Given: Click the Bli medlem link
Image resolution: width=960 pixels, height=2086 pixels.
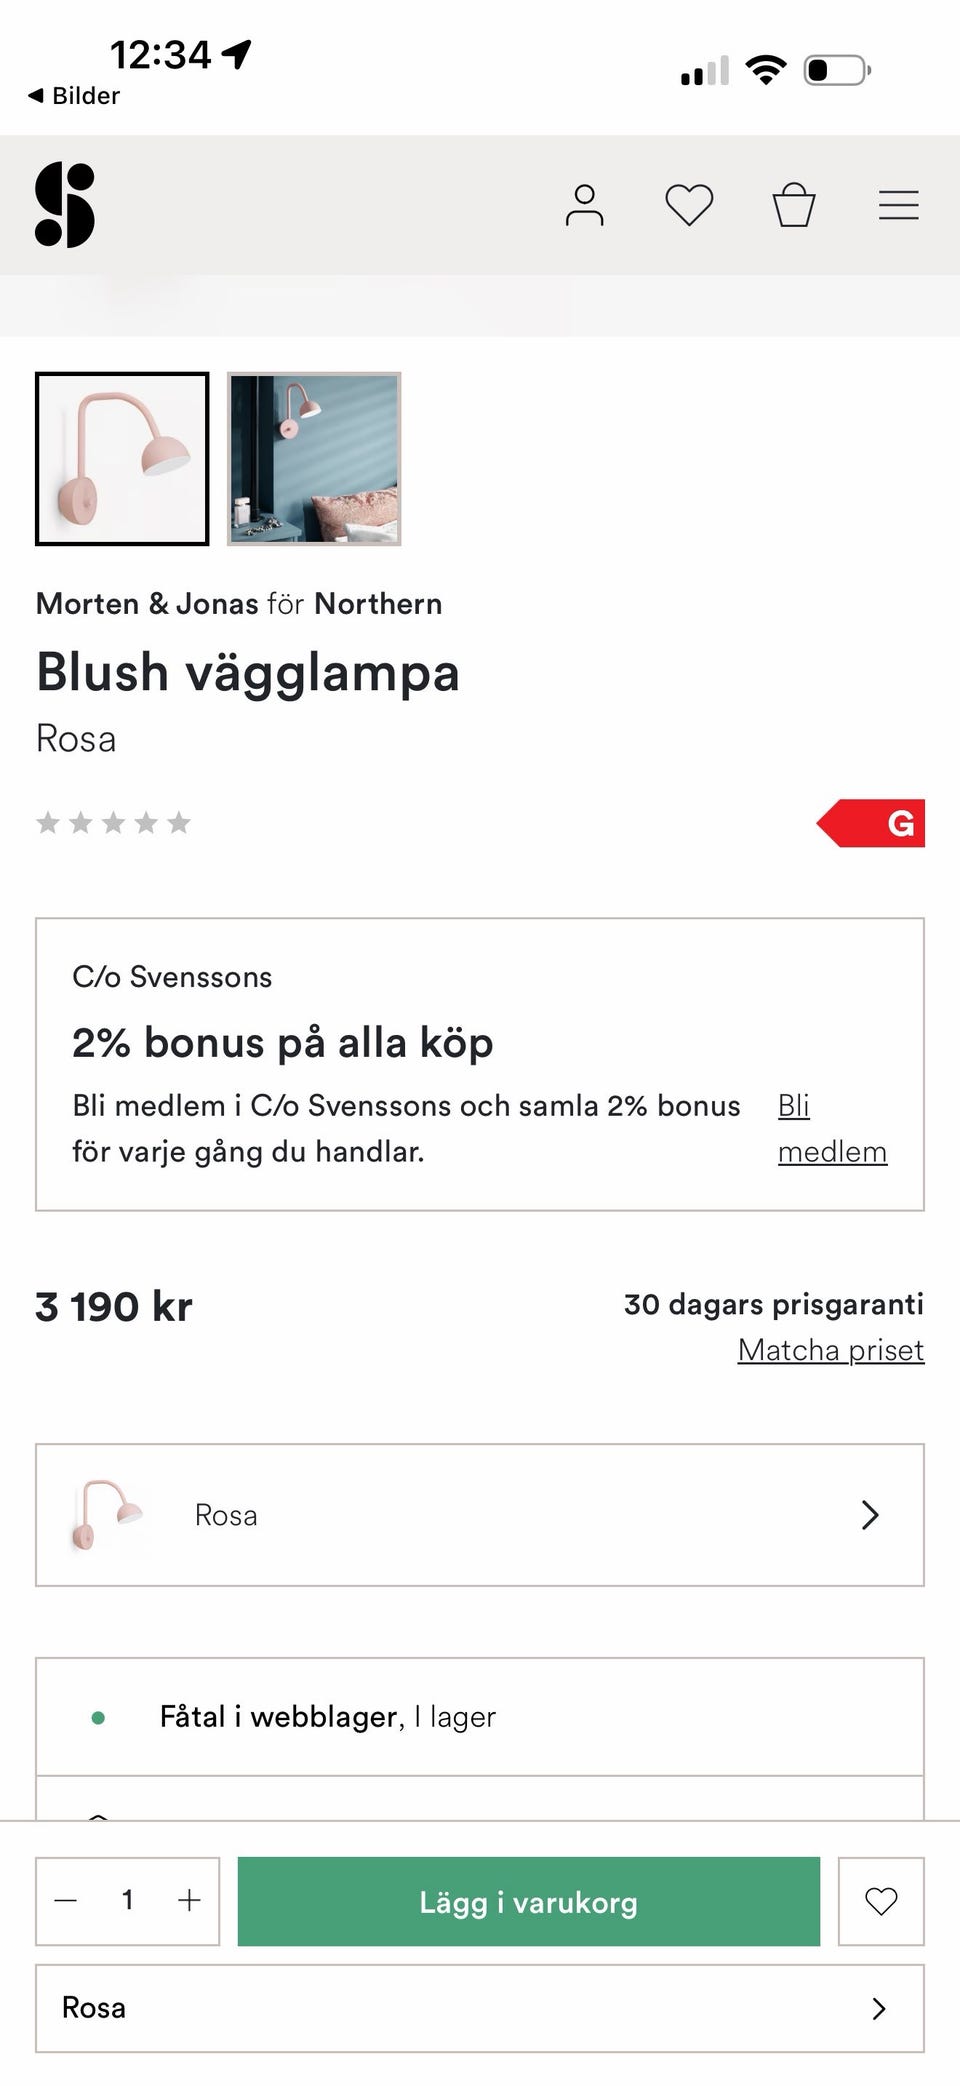Looking at the screenshot, I should pos(831,1128).
